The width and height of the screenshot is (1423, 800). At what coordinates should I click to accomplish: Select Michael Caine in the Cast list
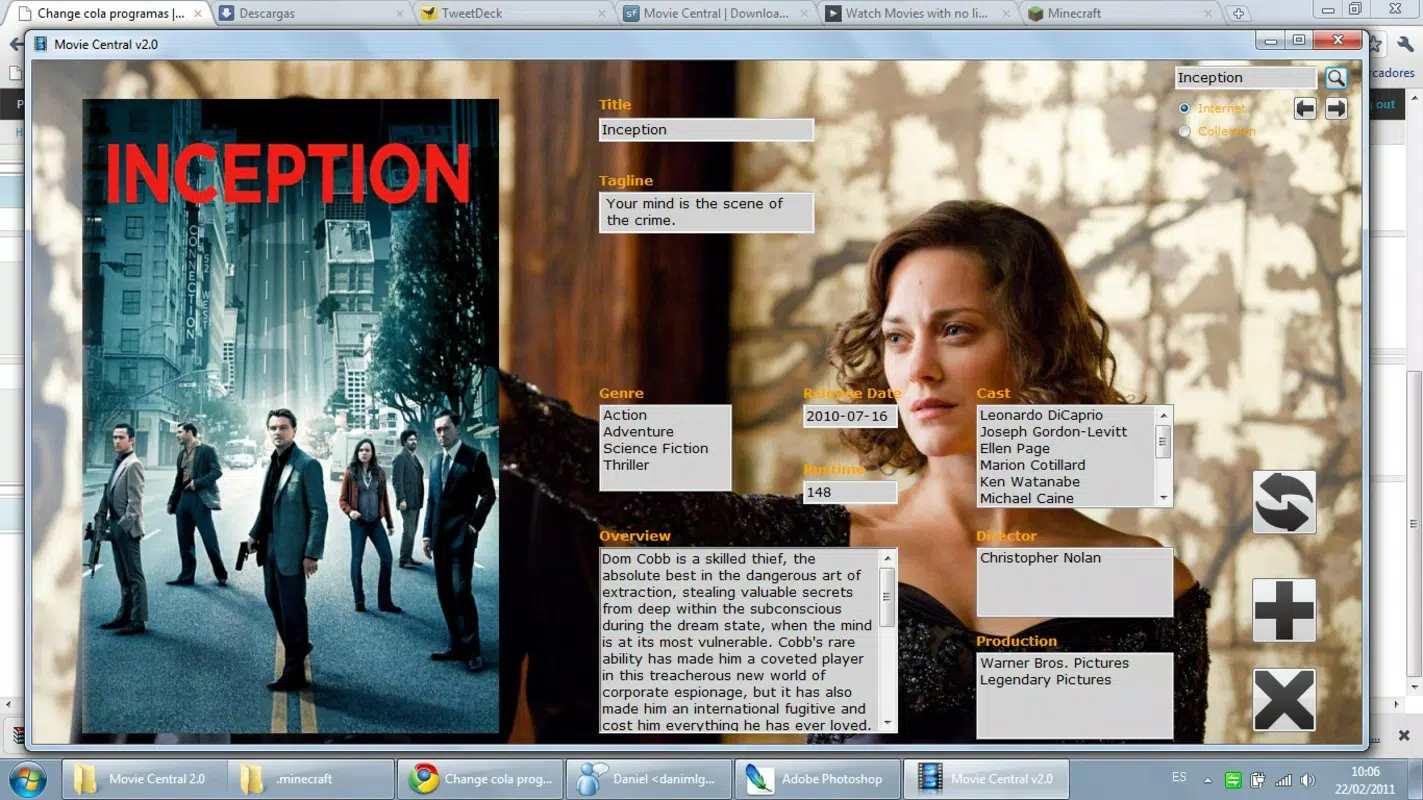click(1027, 498)
